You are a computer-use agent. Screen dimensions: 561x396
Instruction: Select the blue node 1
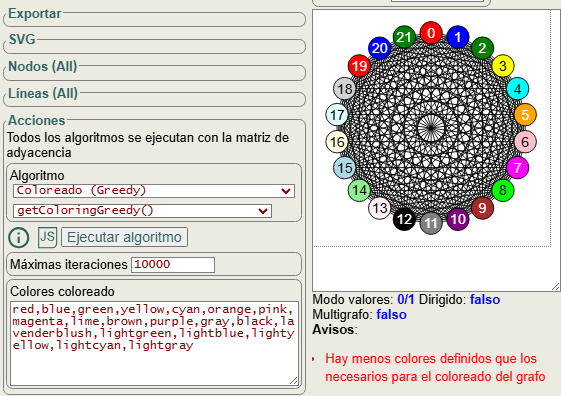[x=458, y=37]
